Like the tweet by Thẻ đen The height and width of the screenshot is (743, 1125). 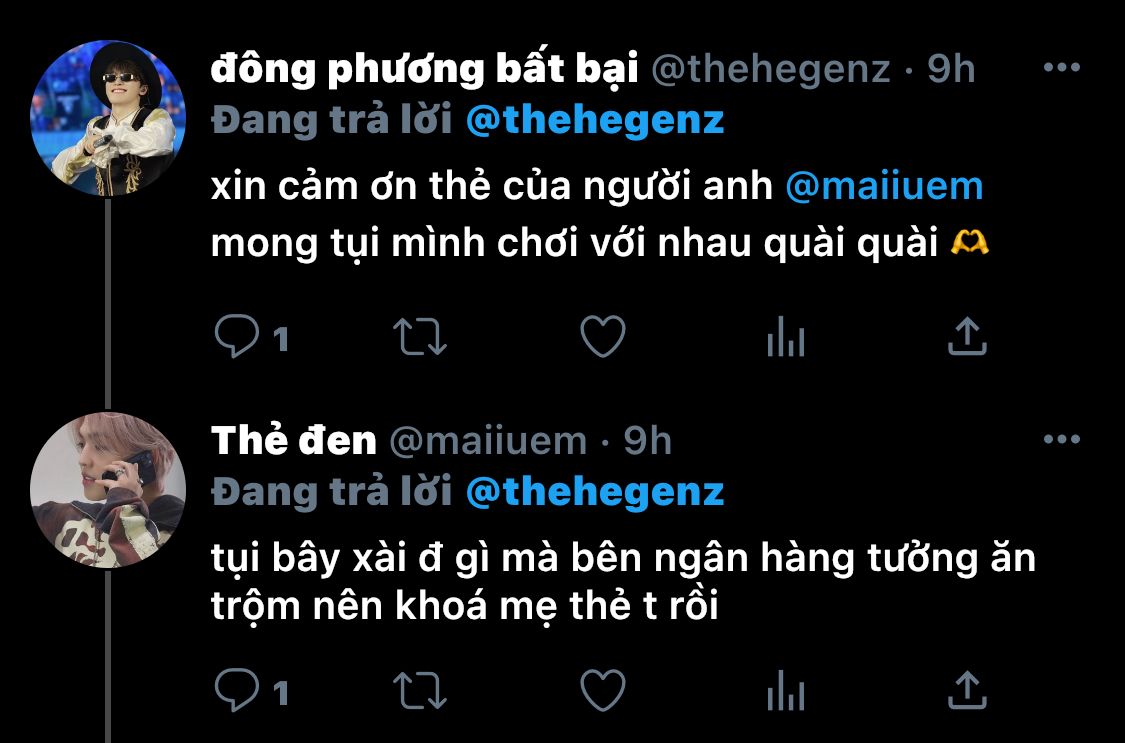coord(603,691)
